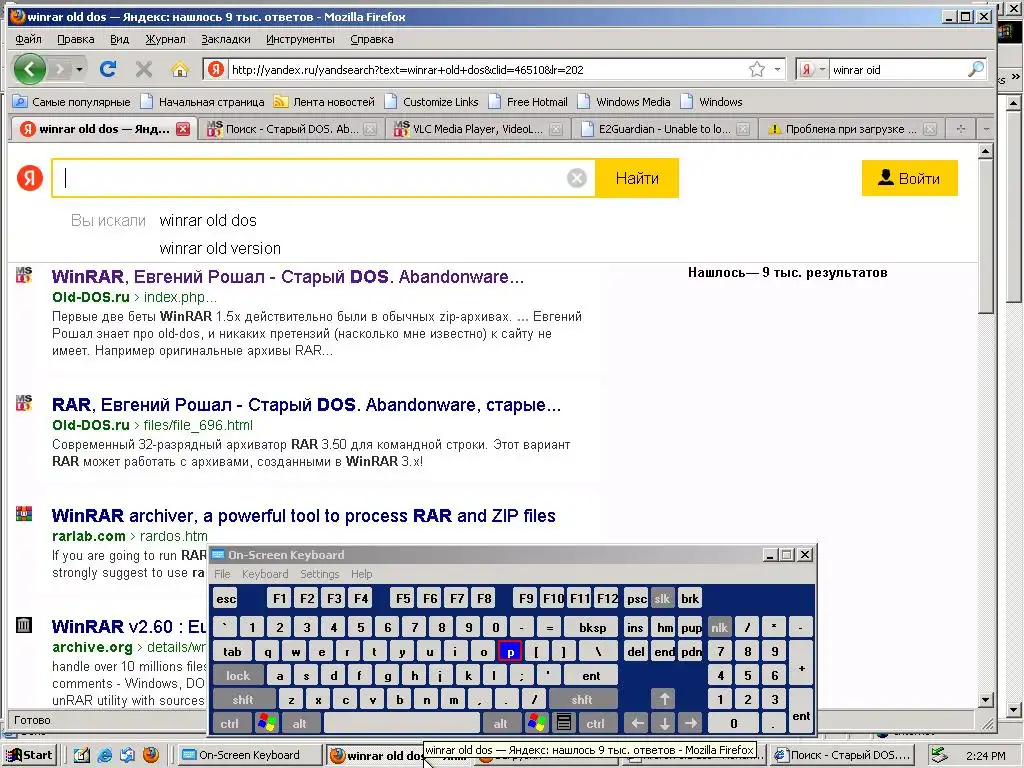The height and width of the screenshot is (768, 1024).
Task: Clear the Yandex search field with the X icon
Action: (577, 178)
